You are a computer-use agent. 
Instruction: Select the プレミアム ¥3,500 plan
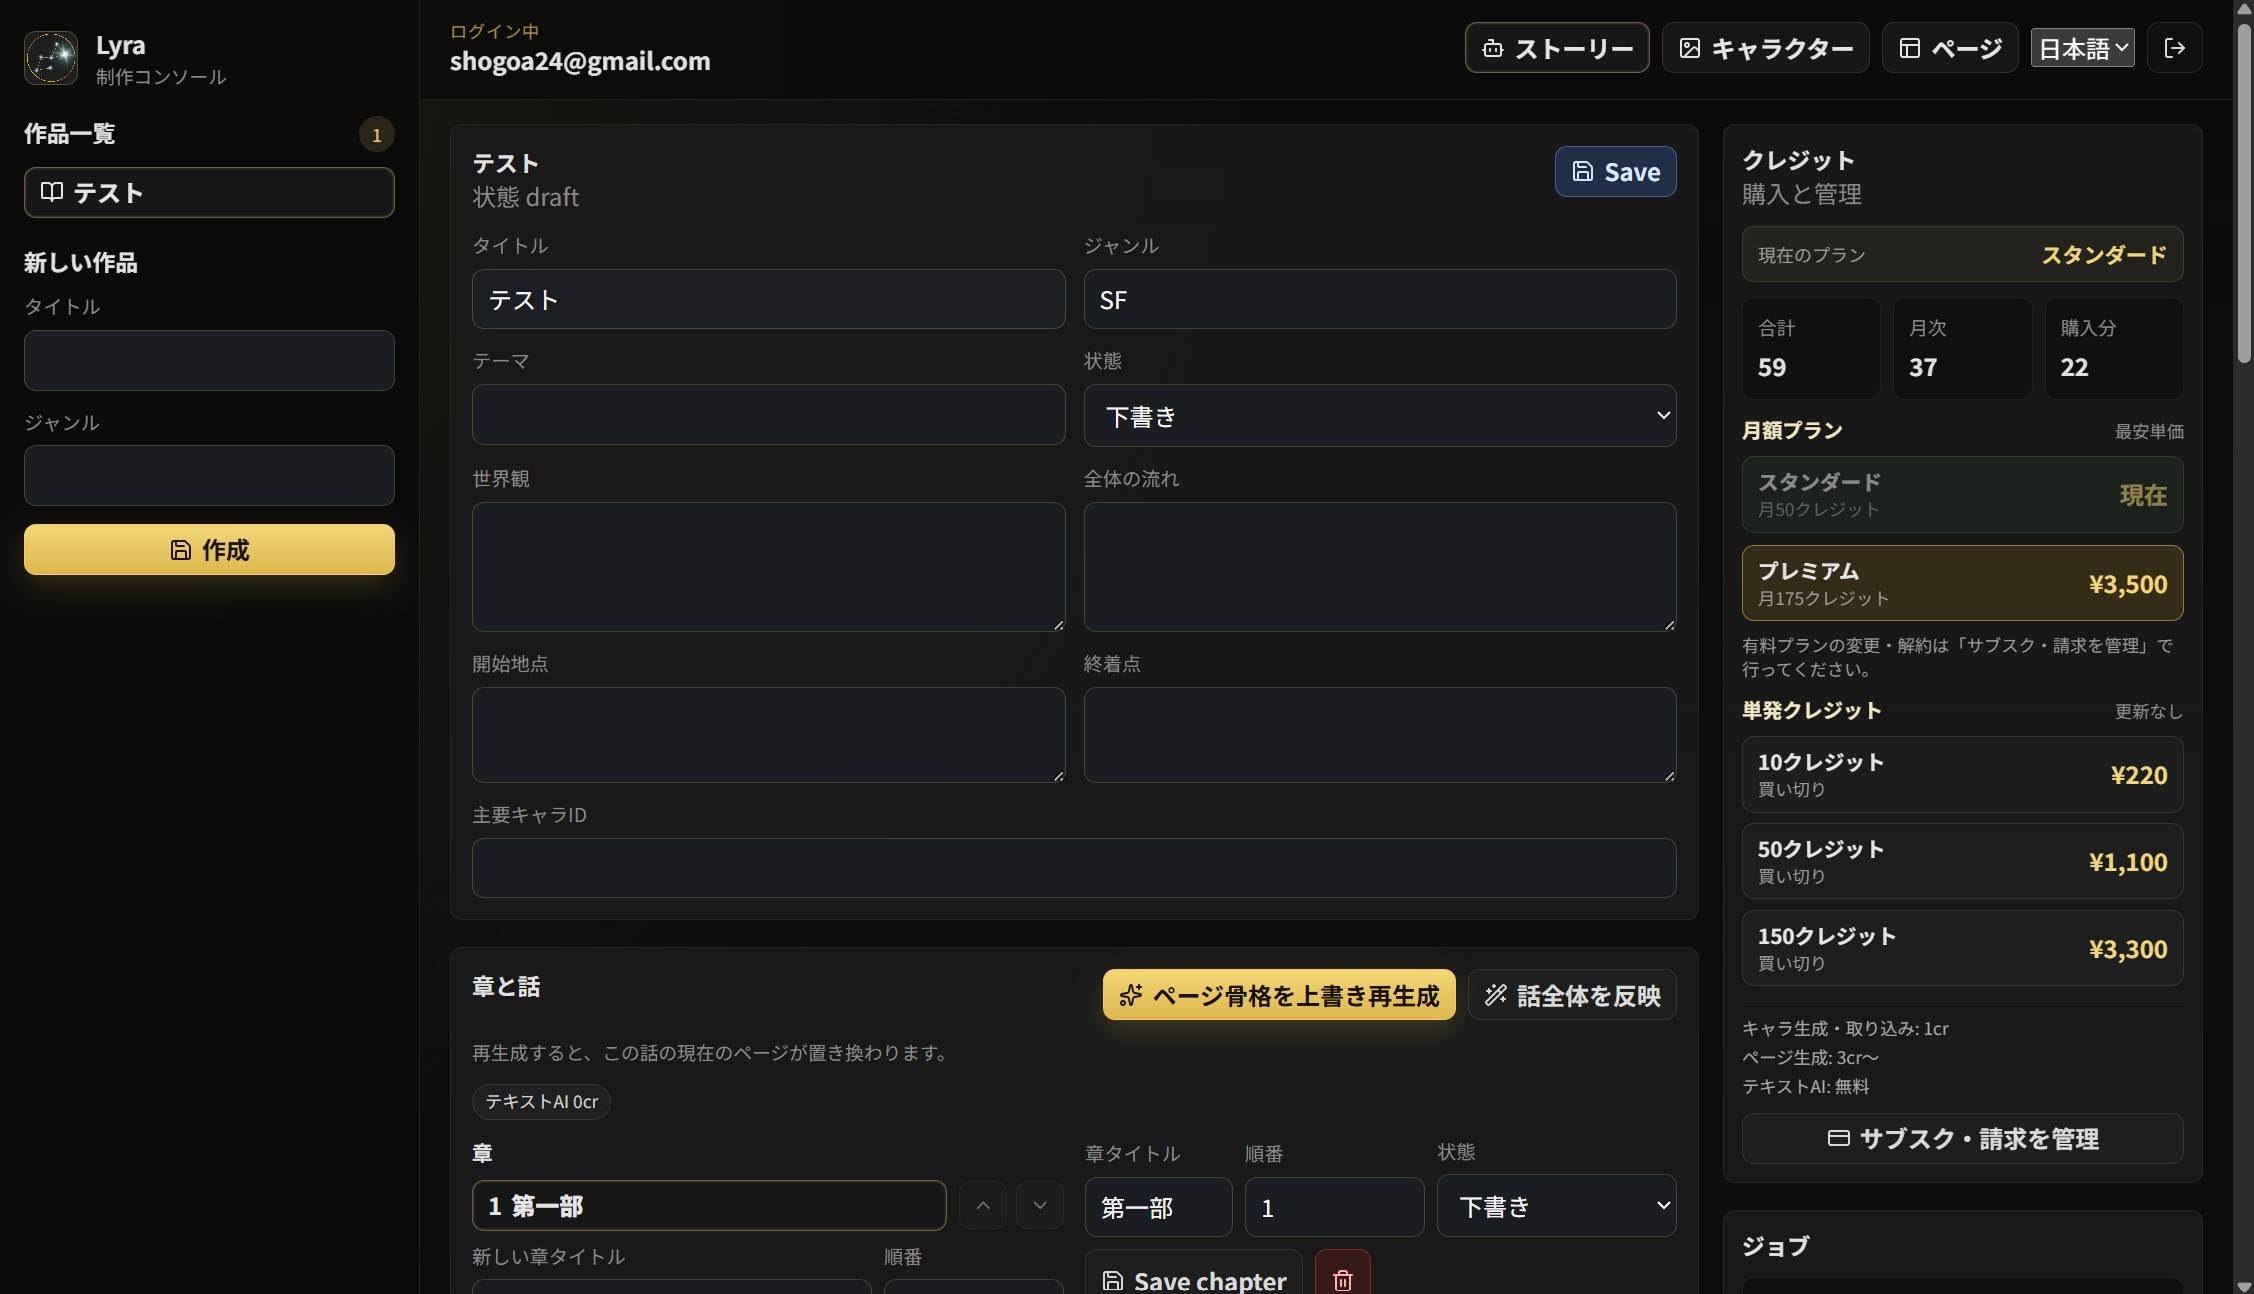click(1962, 583)
